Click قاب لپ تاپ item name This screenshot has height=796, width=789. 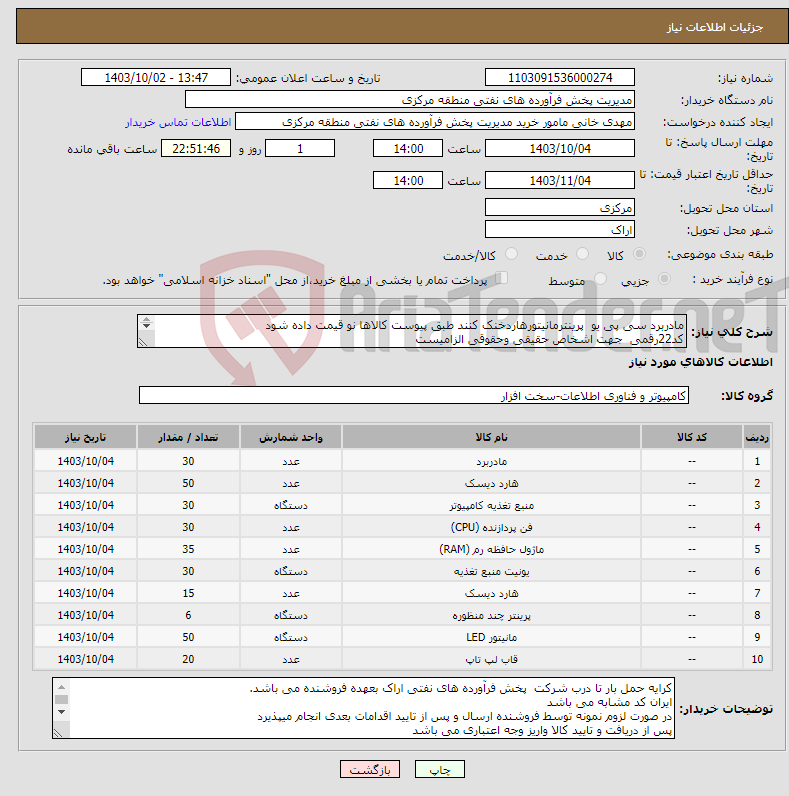click(x=491, y=659)
